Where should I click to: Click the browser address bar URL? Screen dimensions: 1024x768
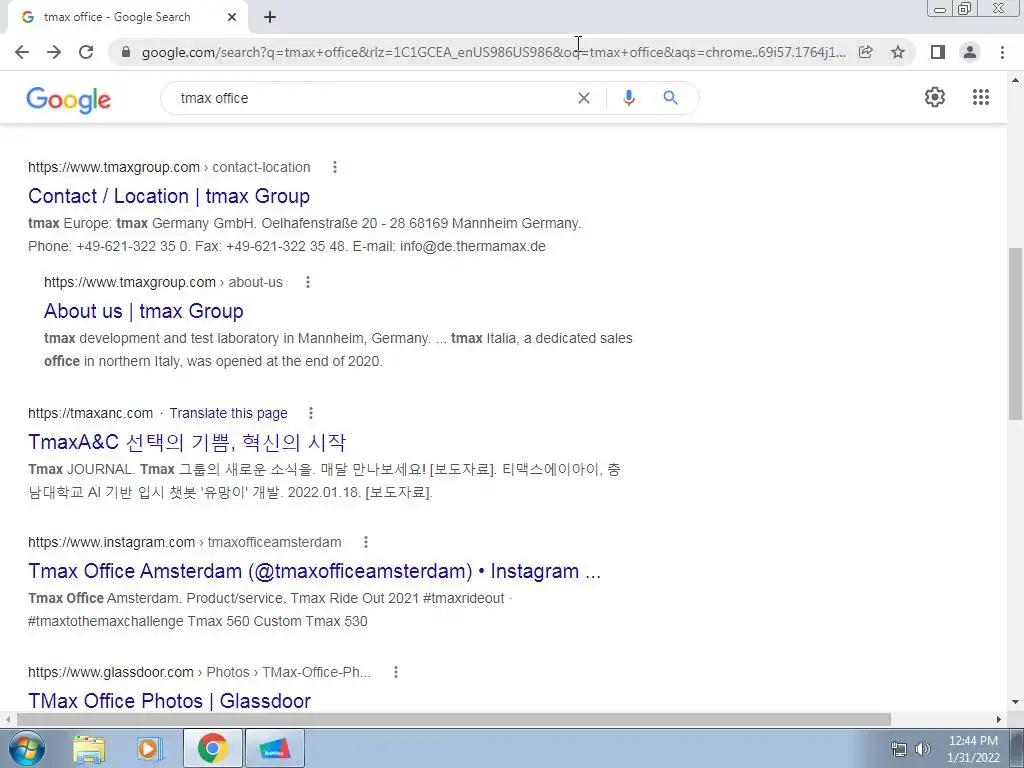coord(493,52)
